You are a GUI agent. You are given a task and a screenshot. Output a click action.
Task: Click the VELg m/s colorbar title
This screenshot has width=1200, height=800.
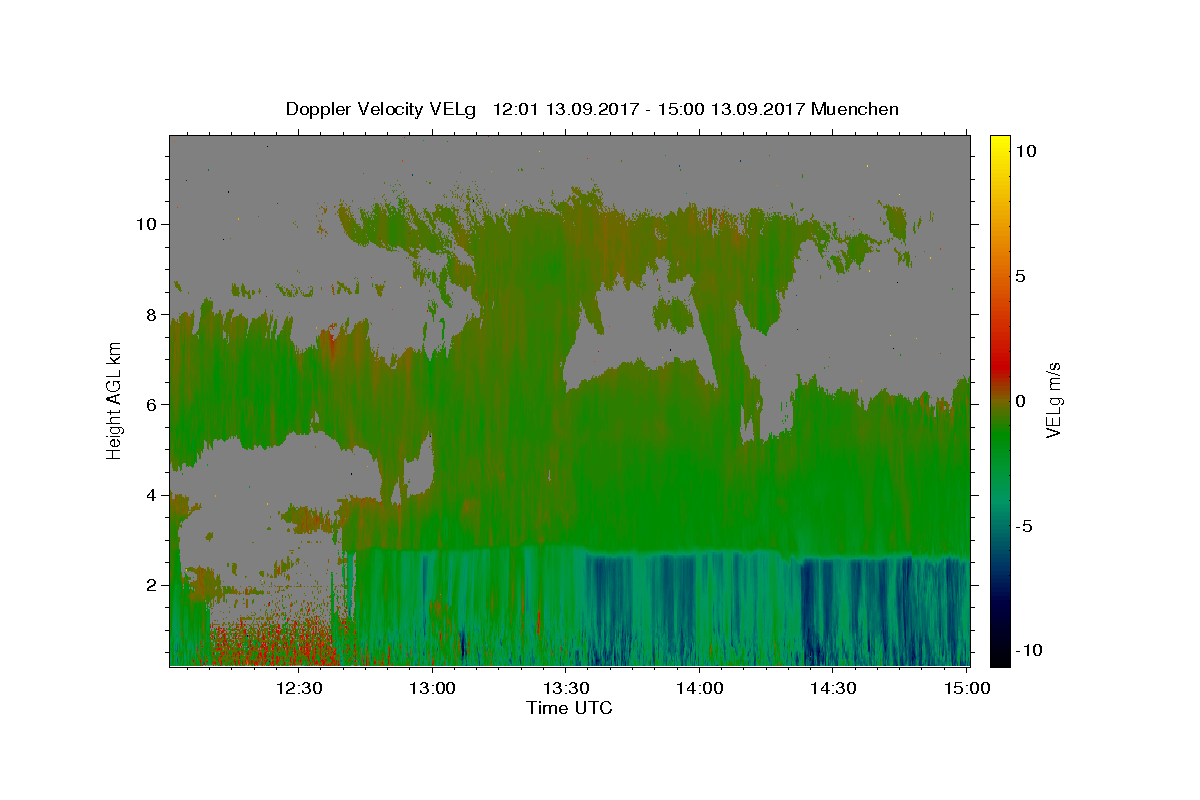[x=1053, y=400]
